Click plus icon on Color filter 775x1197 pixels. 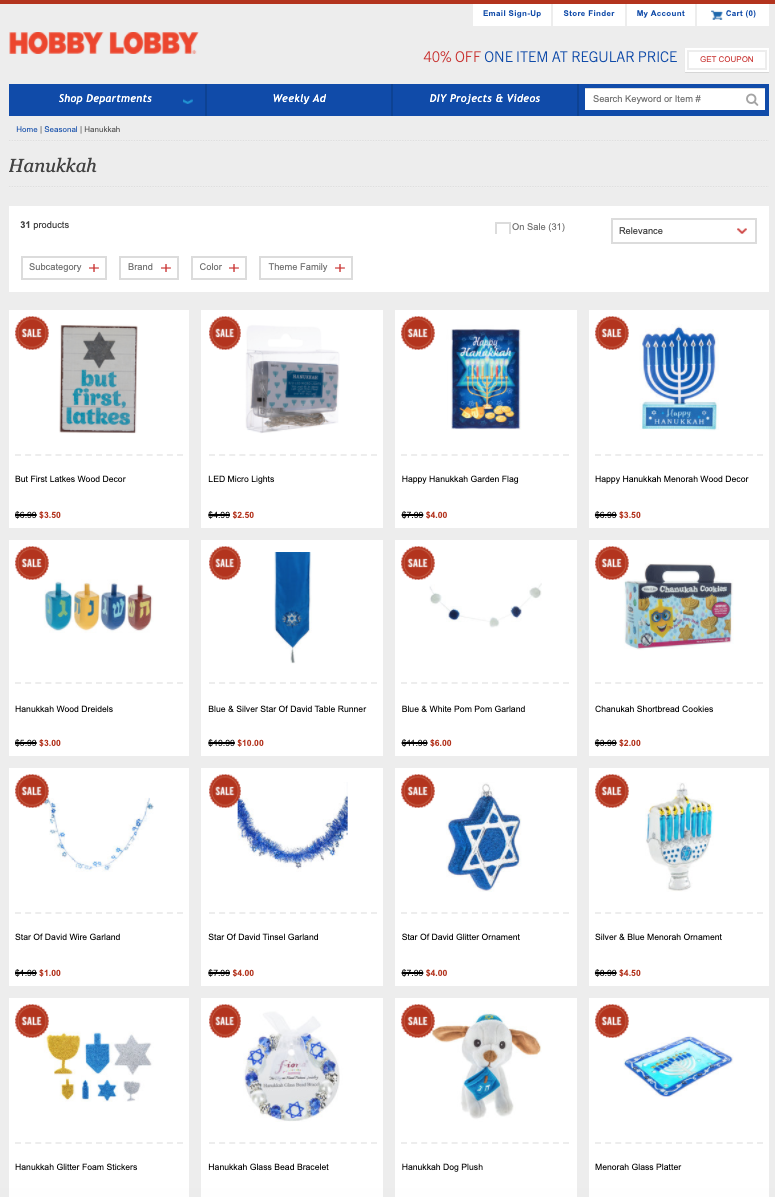234,268
